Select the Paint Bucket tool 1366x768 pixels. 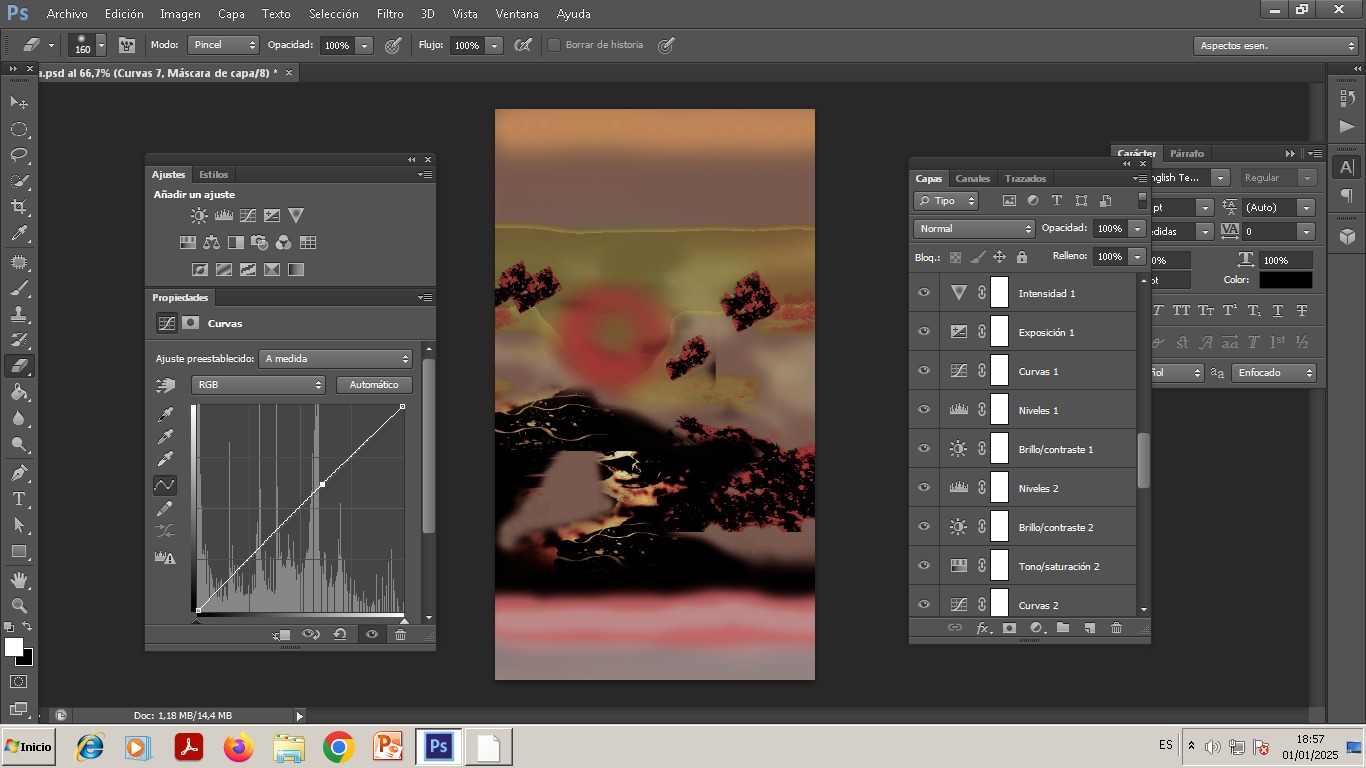point(19,393)
